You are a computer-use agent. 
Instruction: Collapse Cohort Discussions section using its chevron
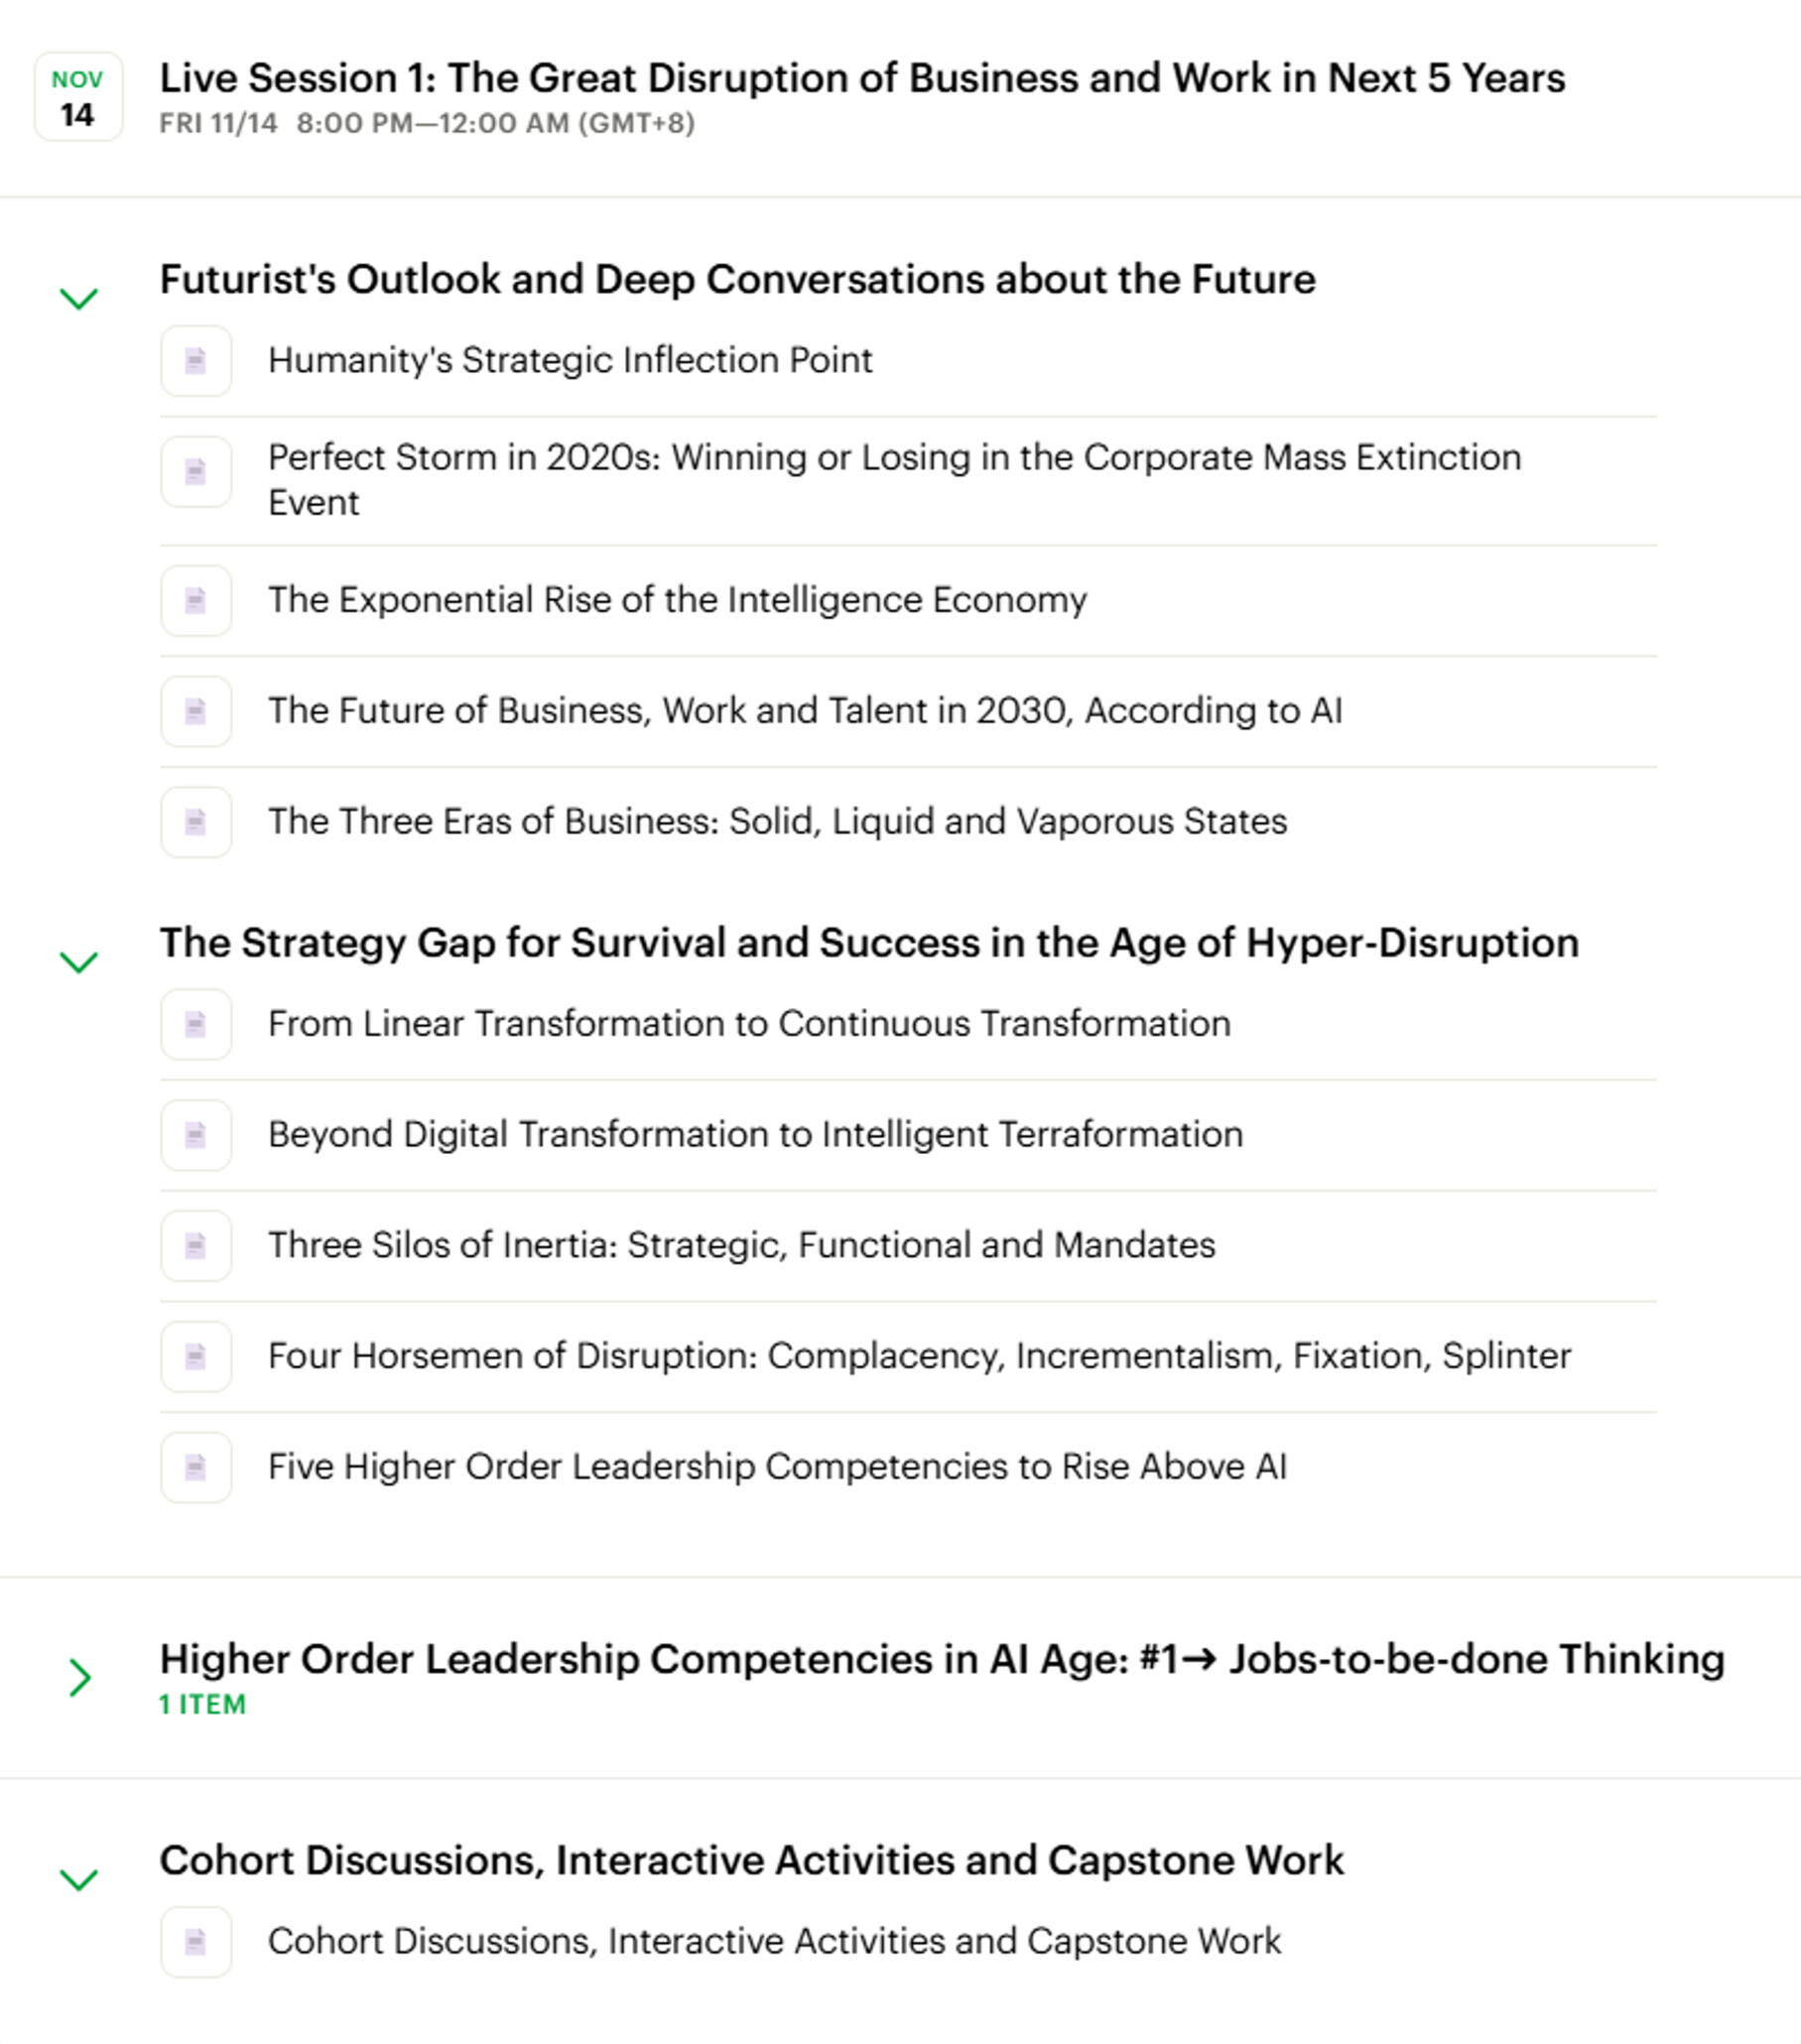coord(79,1879)
